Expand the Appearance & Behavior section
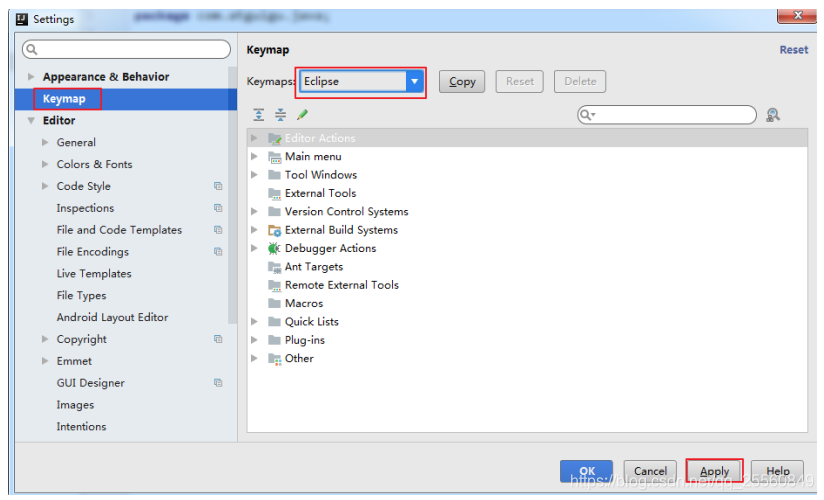The width and height of the screenshot is (824, 500). pyautogui.click(x=31, y=77)
